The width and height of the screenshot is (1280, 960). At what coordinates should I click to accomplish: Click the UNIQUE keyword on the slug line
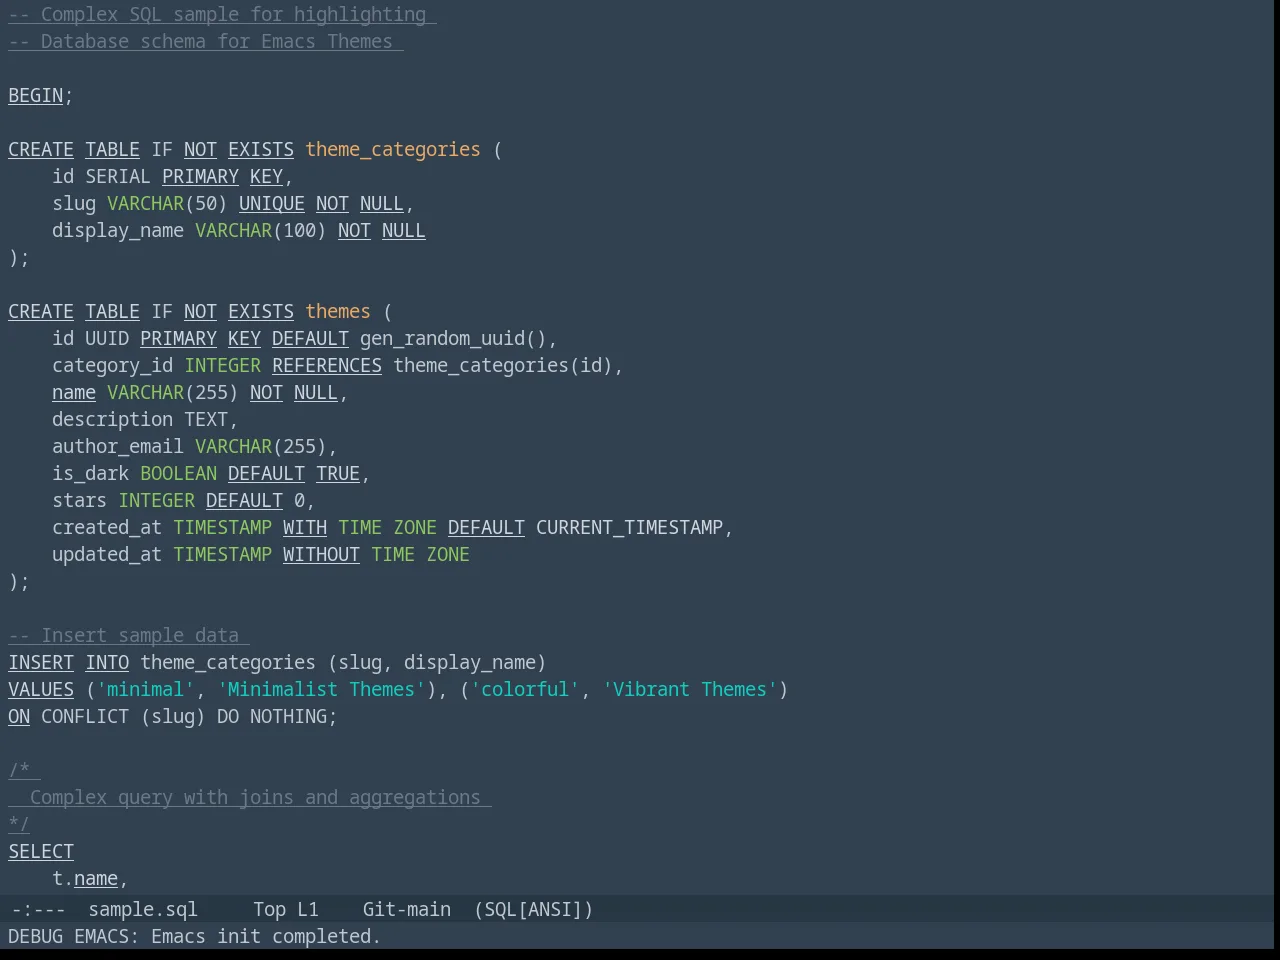click(x=272, y=204)
